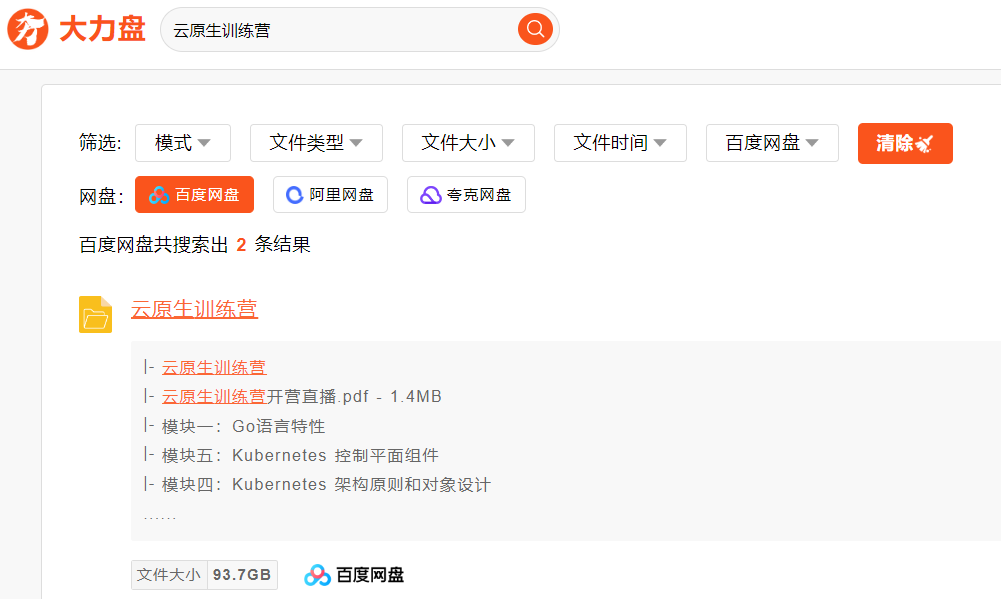Click the 大力盘 site name text
Screen dimensions: 1001x599
102,29
